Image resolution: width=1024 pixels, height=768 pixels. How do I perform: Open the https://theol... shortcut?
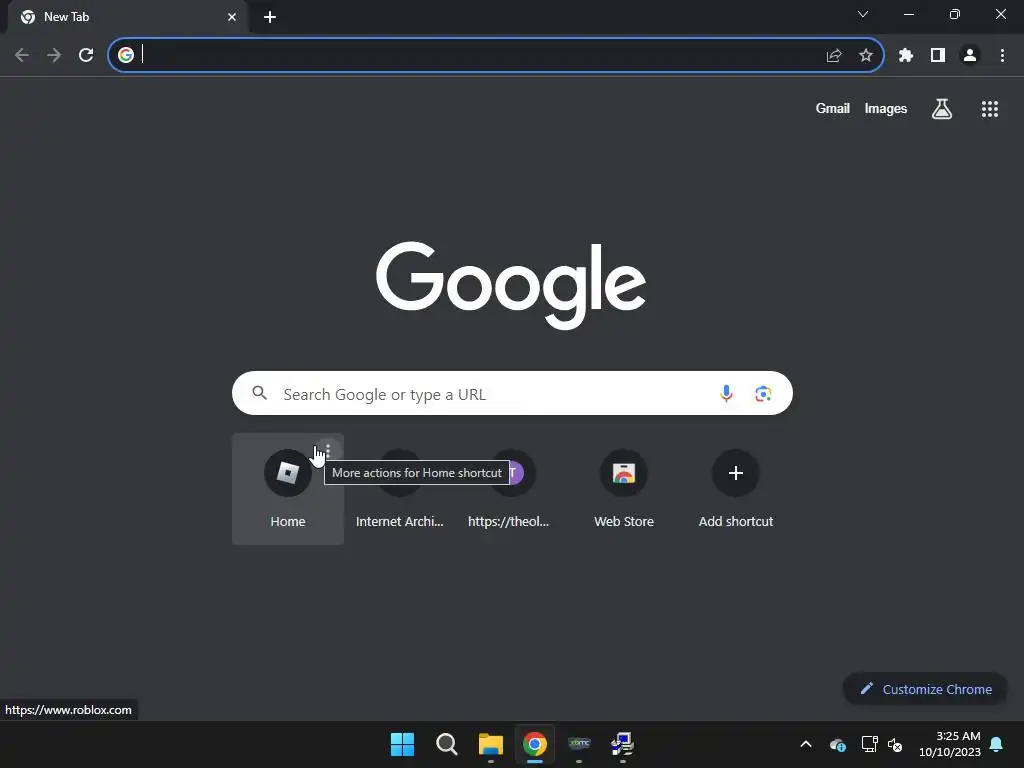pos(511,488)
